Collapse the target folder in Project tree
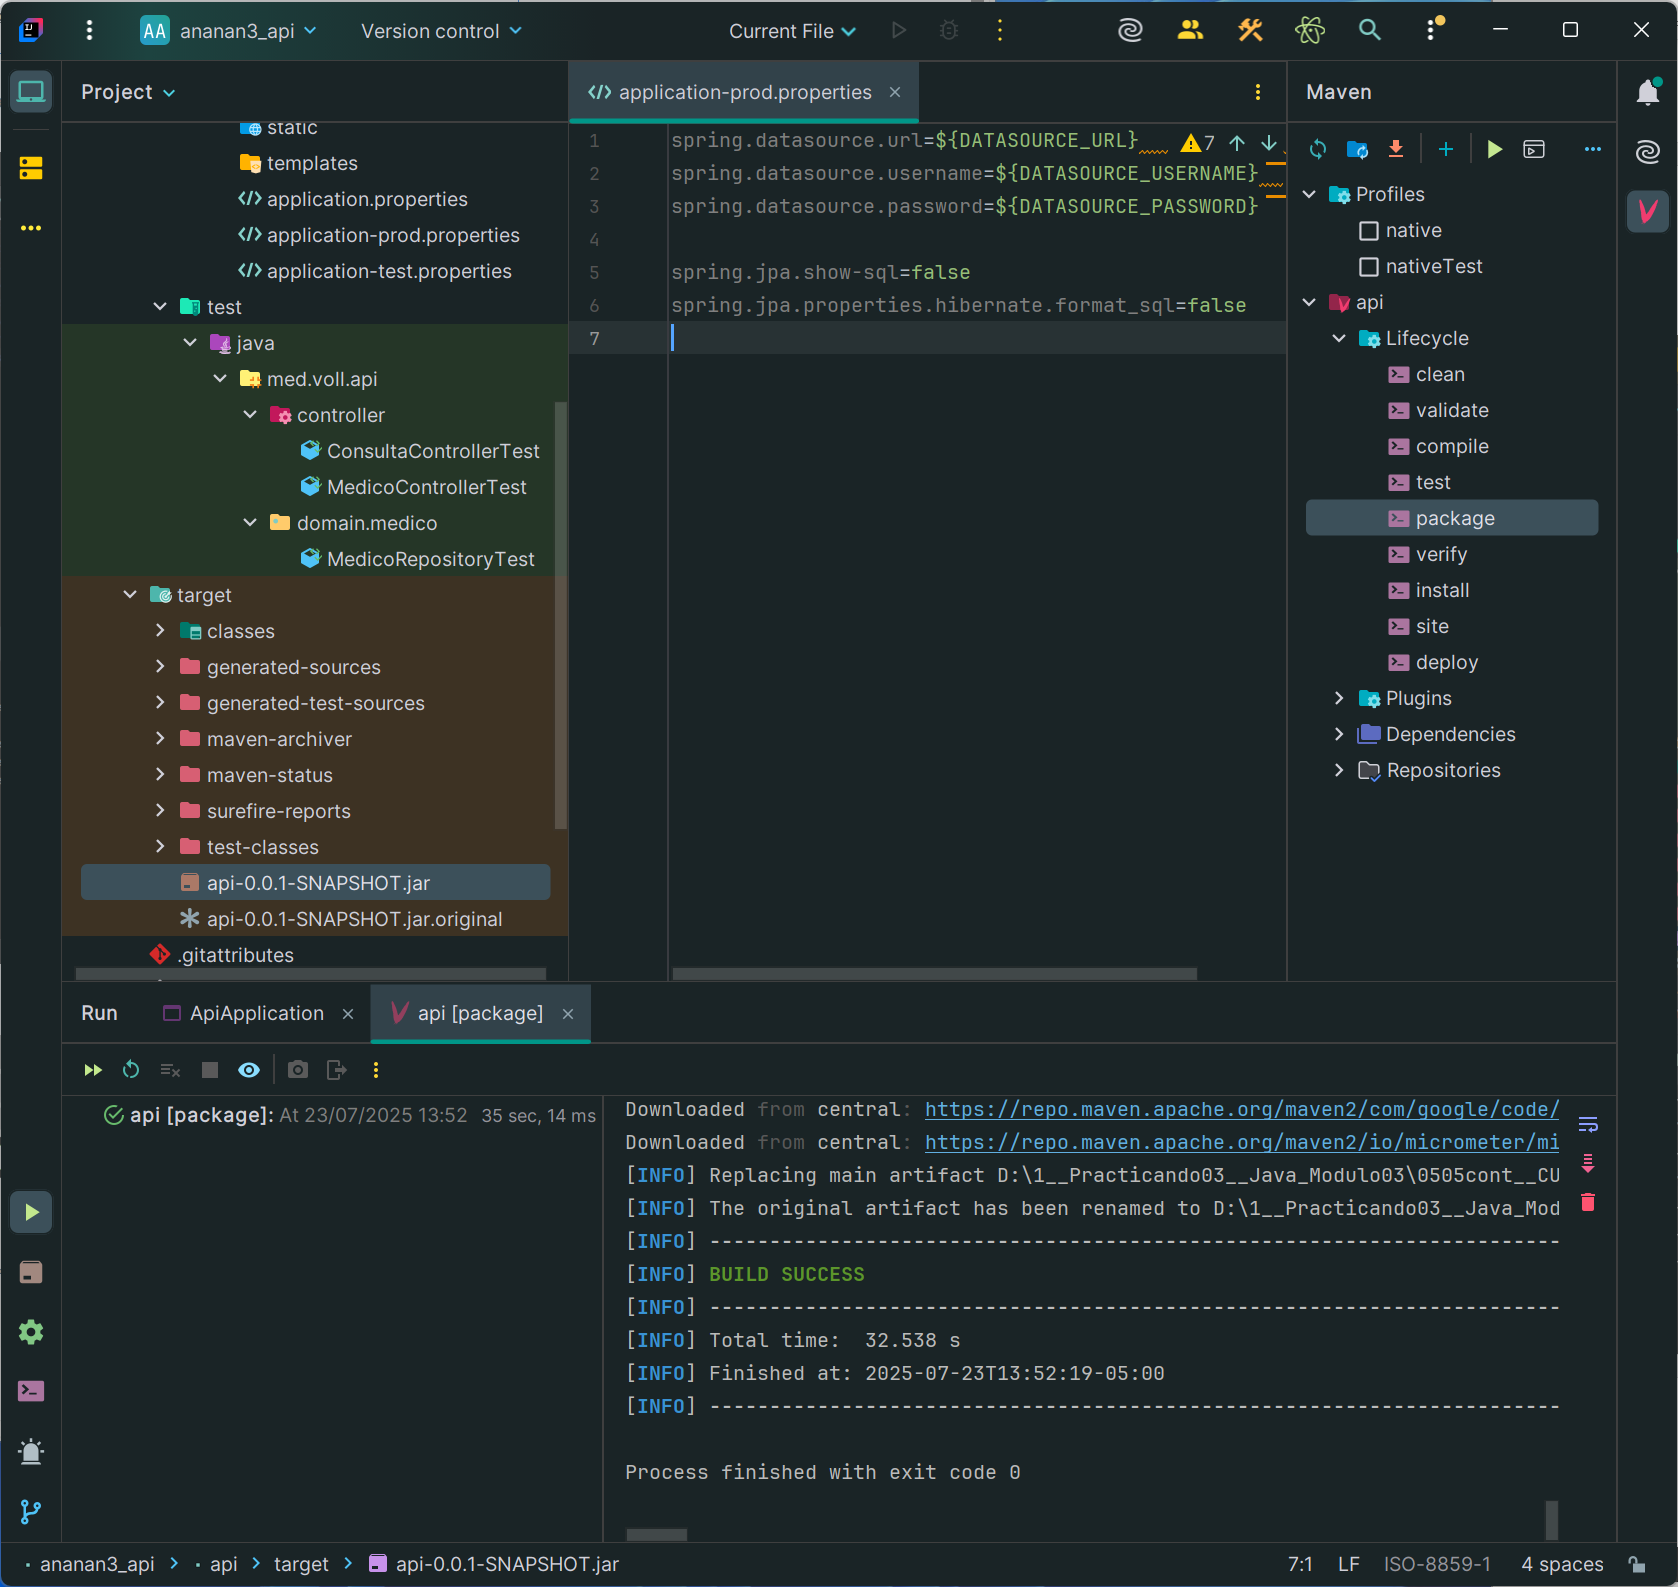This screenshot has width=1678, height=1587. tap(130, 595)
